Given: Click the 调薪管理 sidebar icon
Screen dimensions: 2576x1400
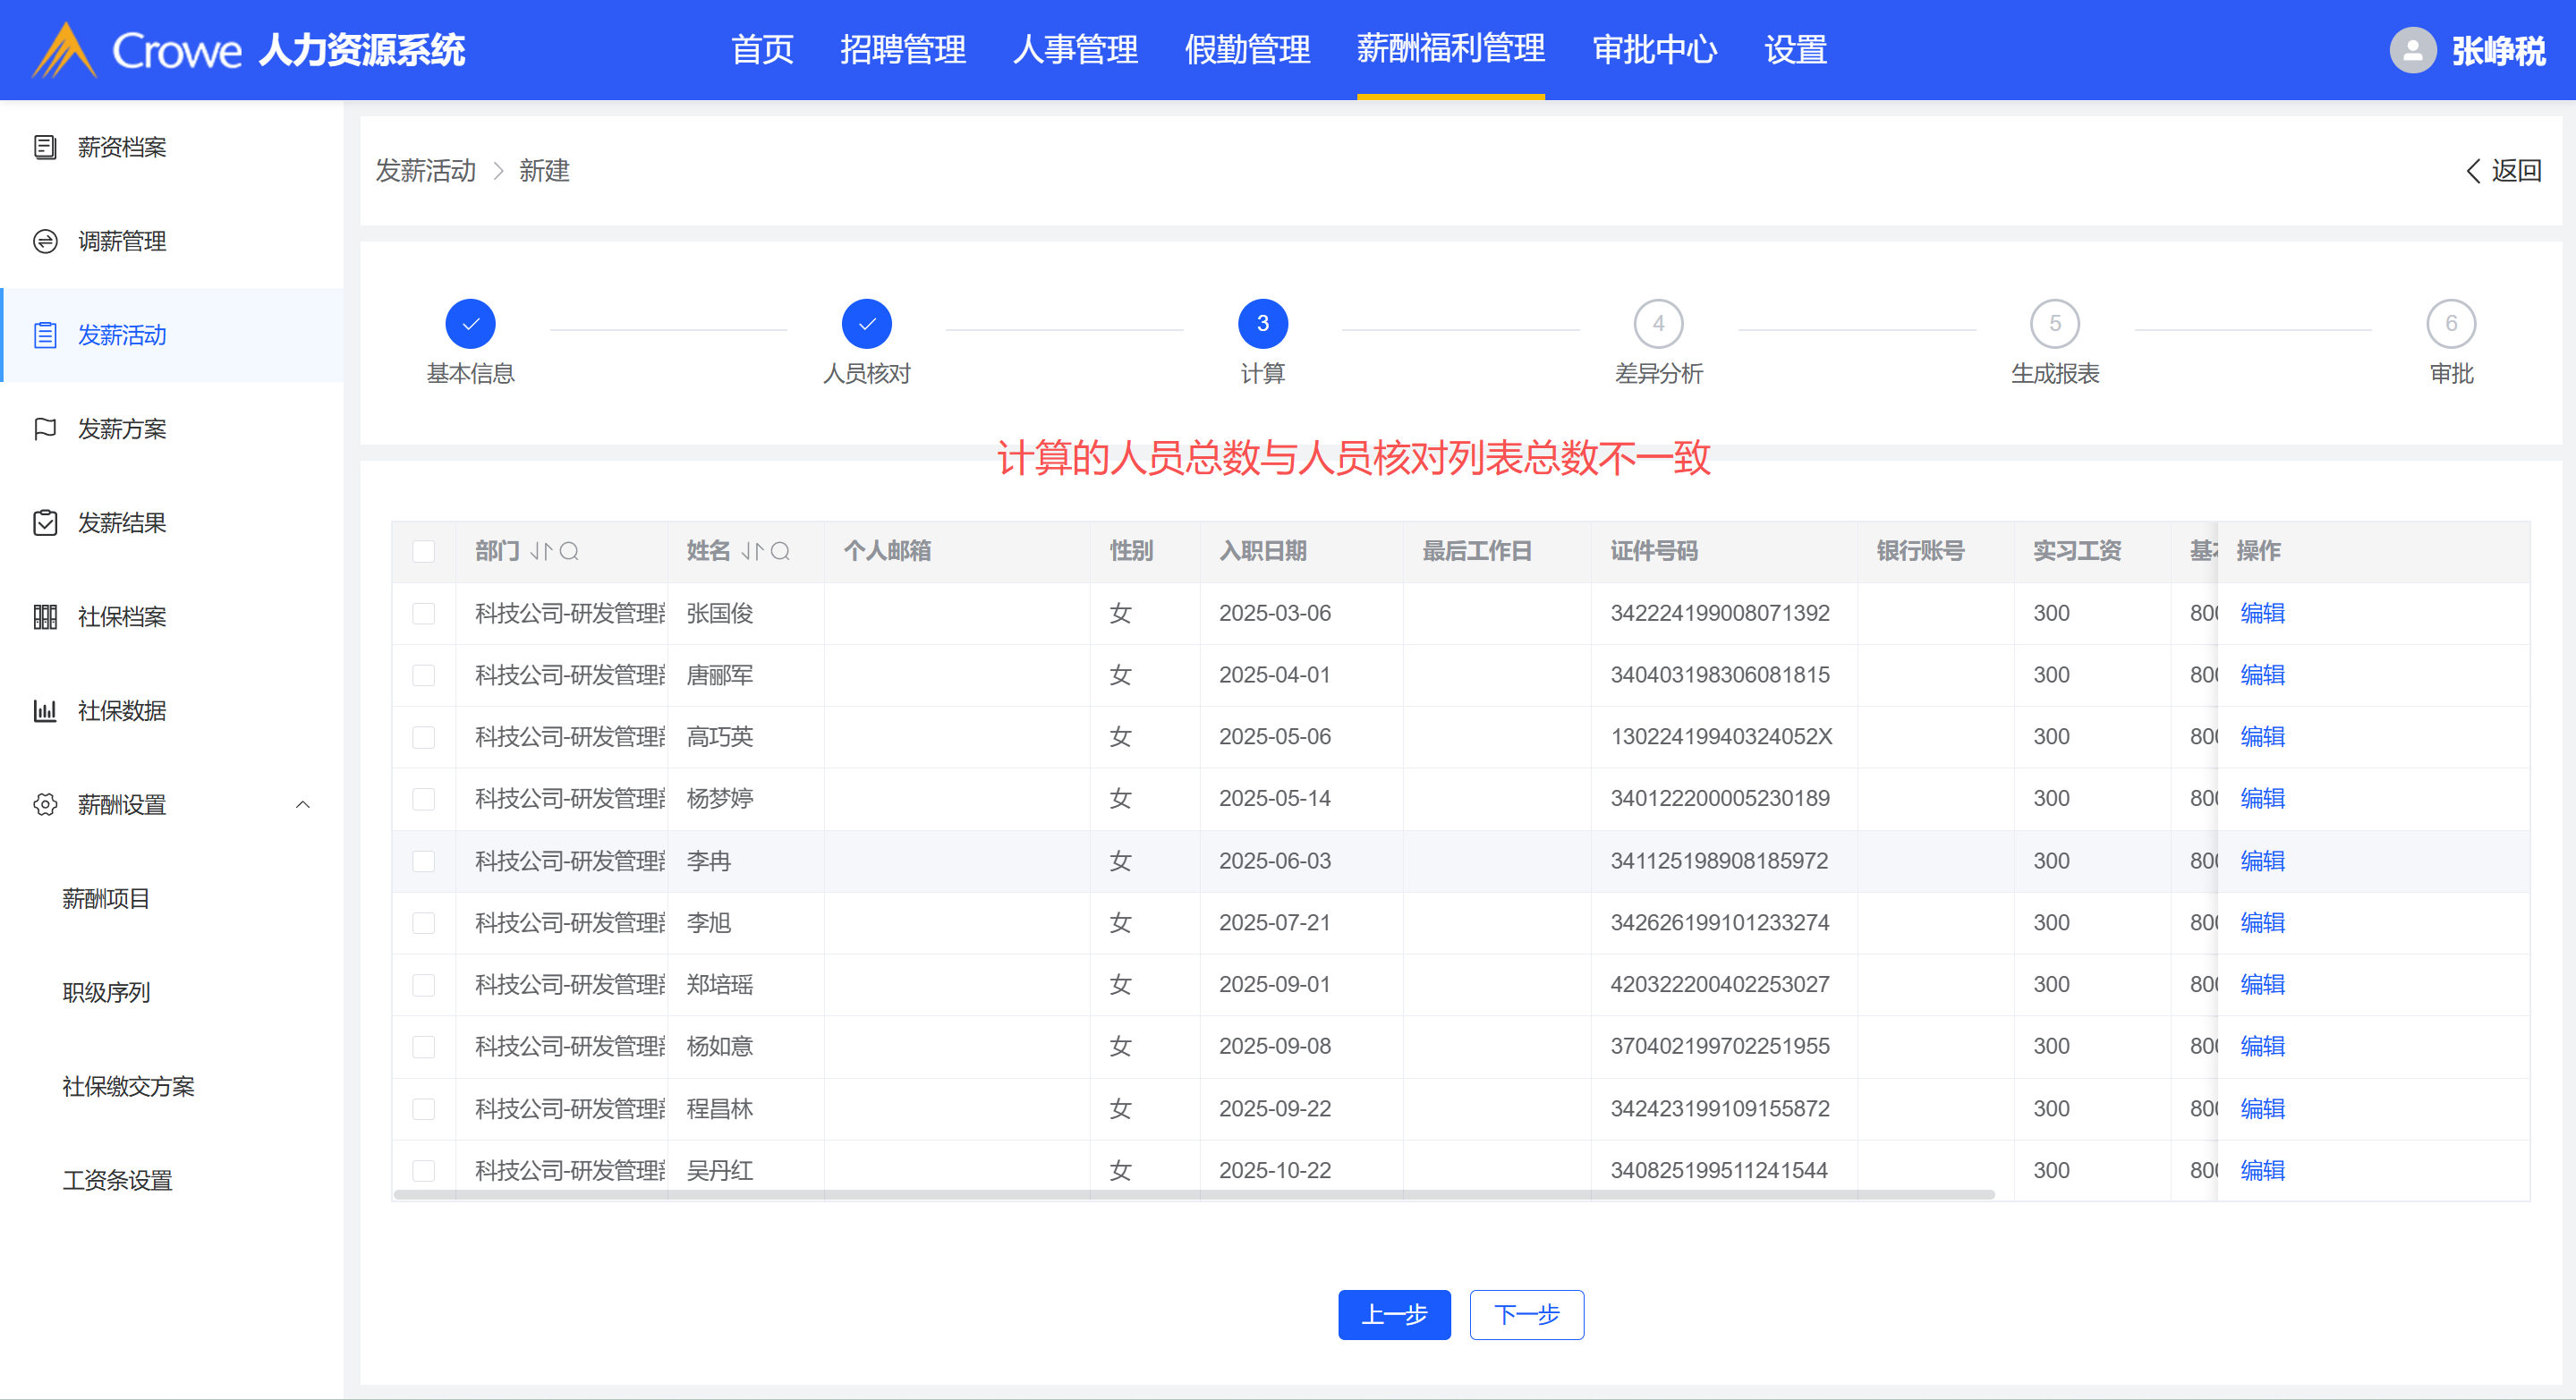Looking at the screenshot, I should pyautogui.click(x=45, y=241).
